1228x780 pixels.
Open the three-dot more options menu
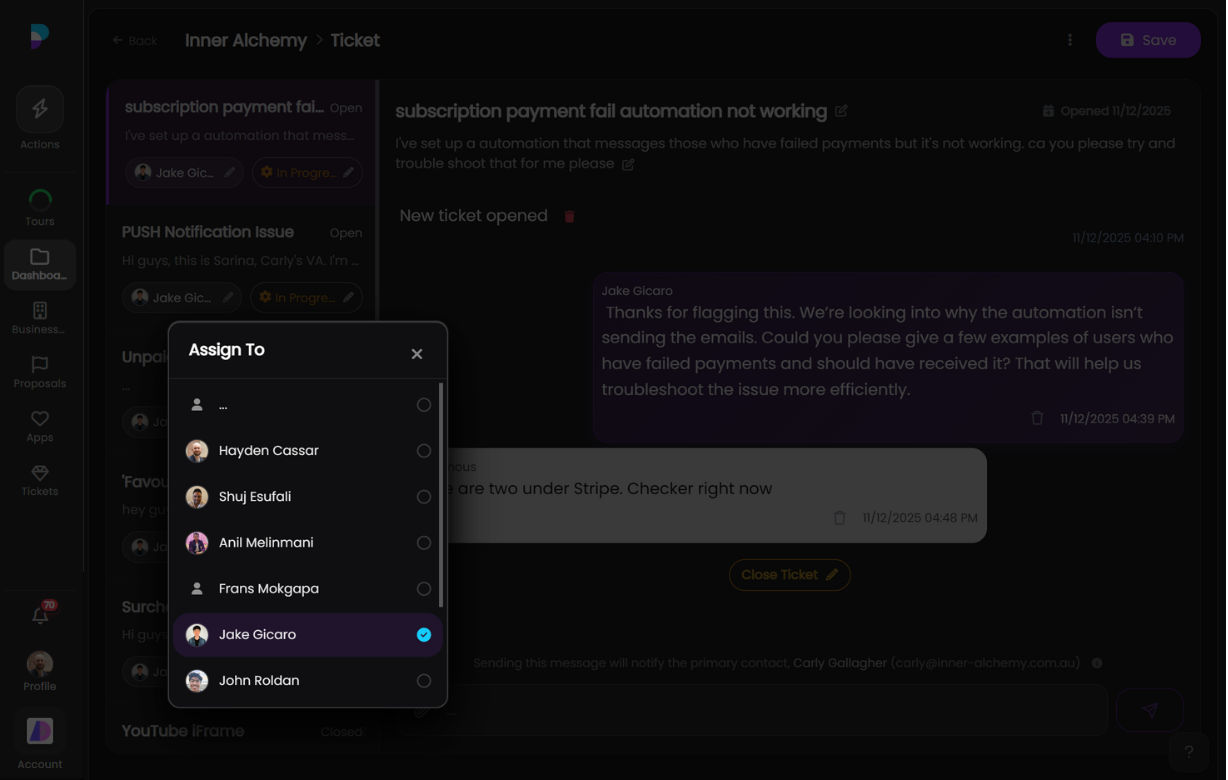[x=1070, y=40]
